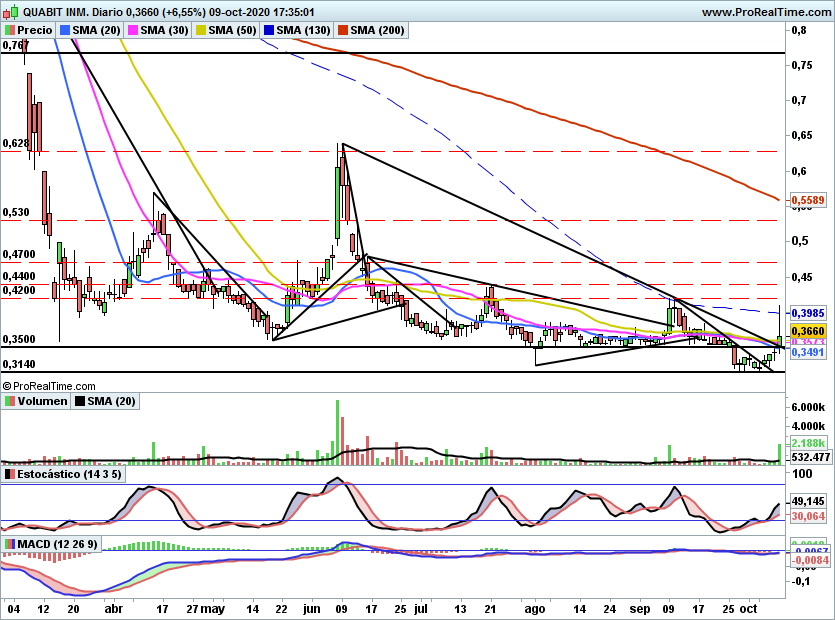Click the 0,3660 current price tag
Image resolution: width=835 pixels, height=620 pixels.
(x=808, y=331)
